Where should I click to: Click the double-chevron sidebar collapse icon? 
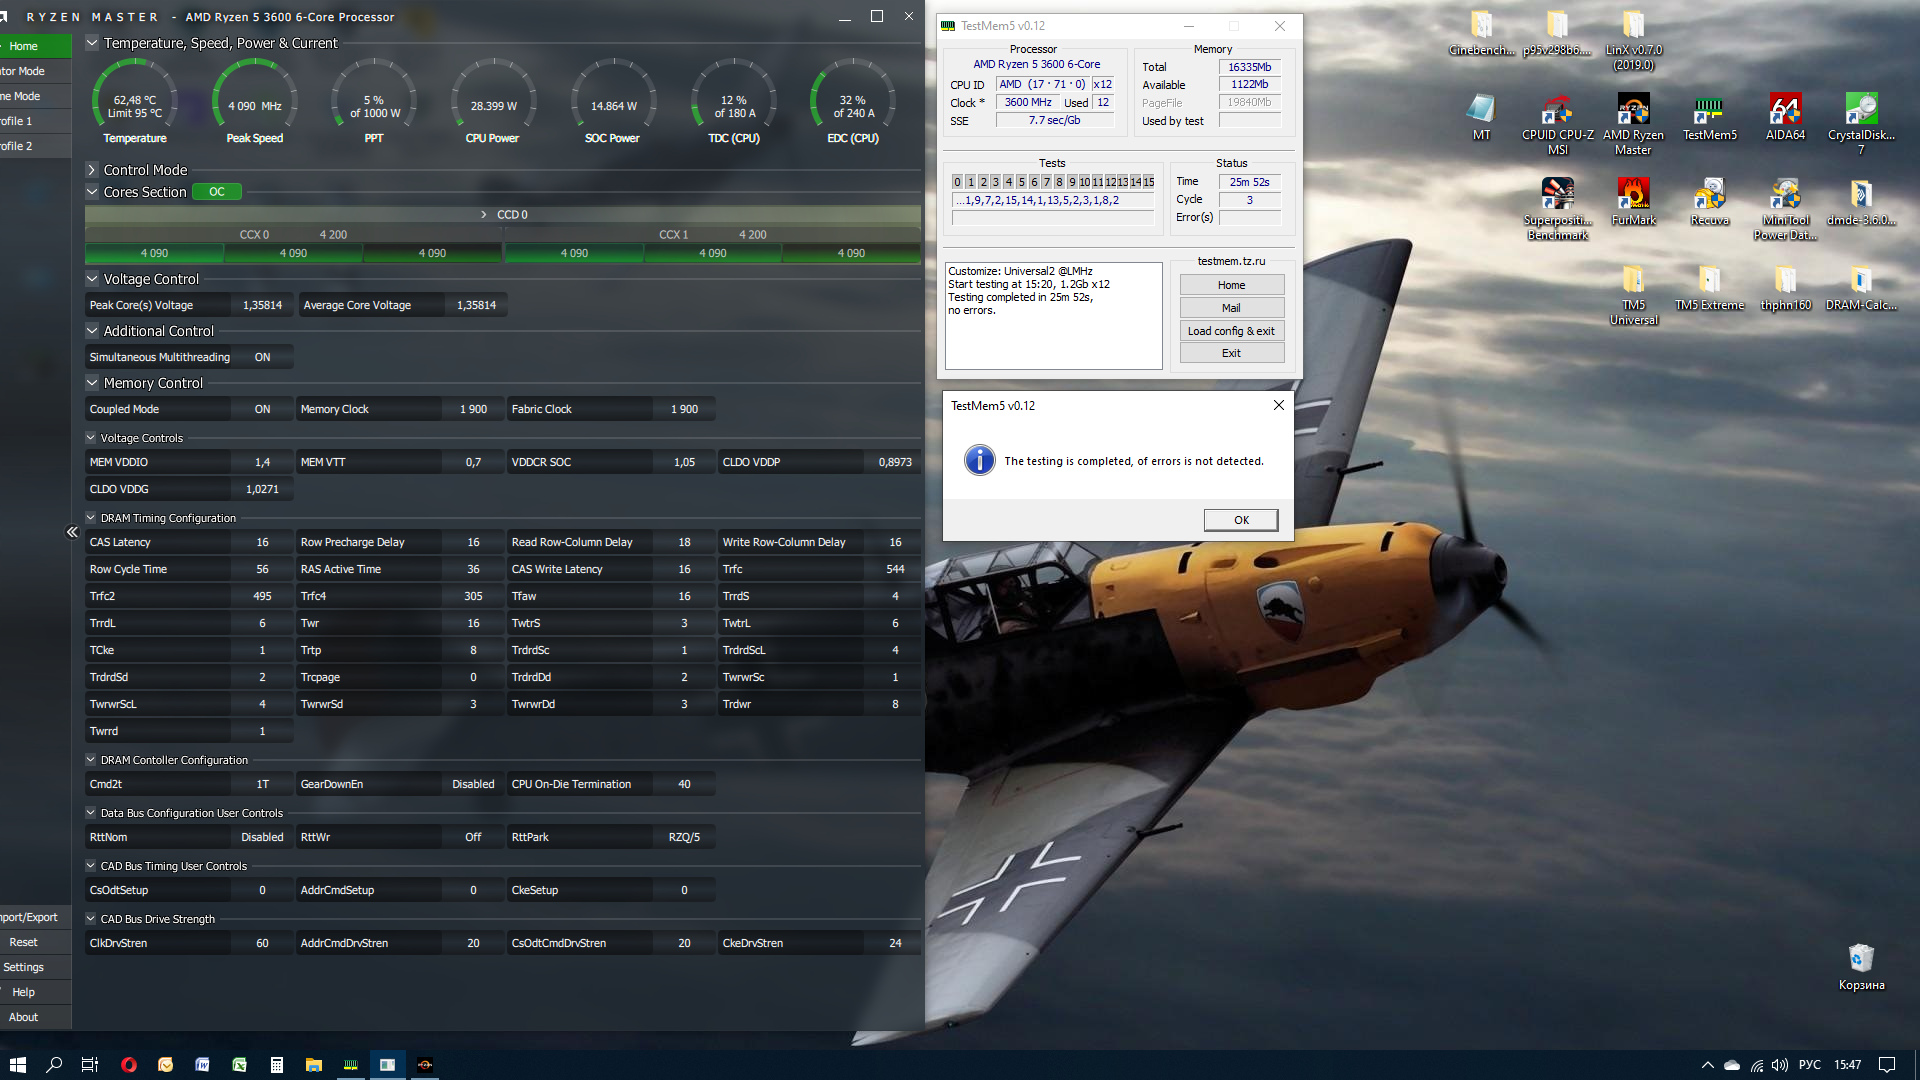(x=72, y=532)
